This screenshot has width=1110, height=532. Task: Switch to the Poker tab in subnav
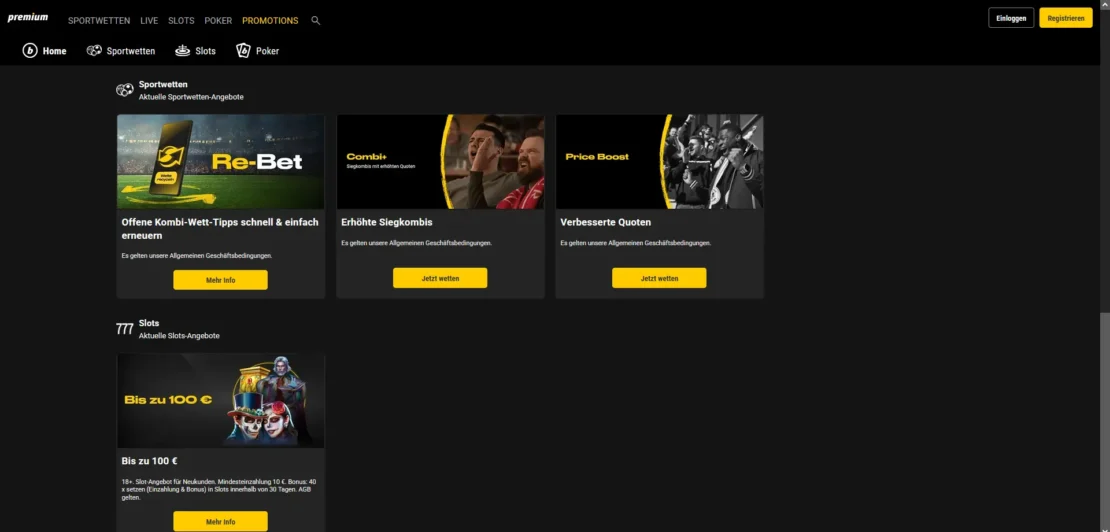[258, 51]
